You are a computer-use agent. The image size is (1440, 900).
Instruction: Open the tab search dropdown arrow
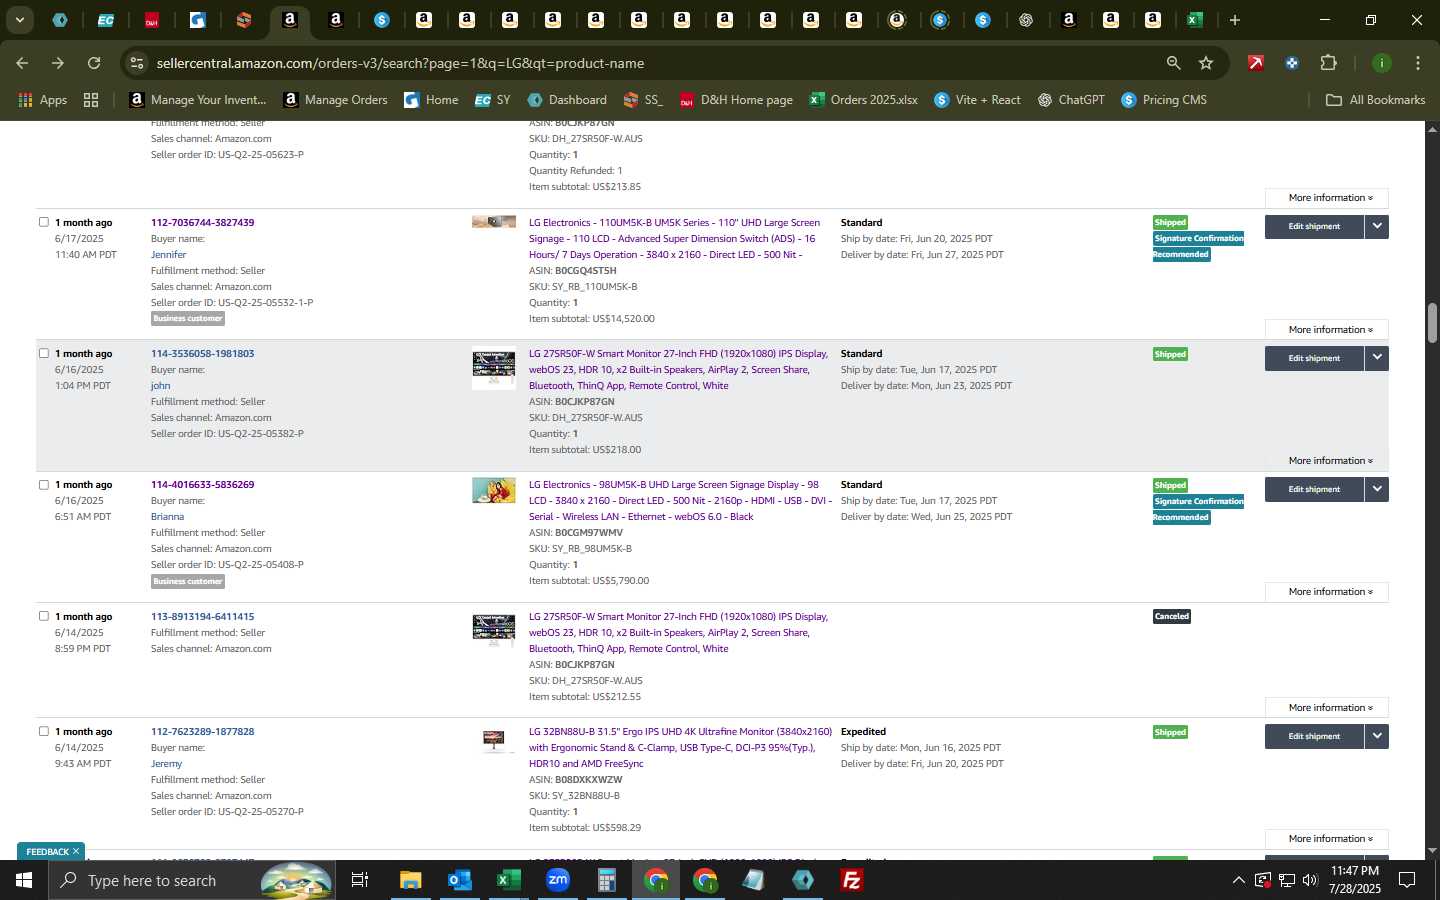tap(19, 20)
